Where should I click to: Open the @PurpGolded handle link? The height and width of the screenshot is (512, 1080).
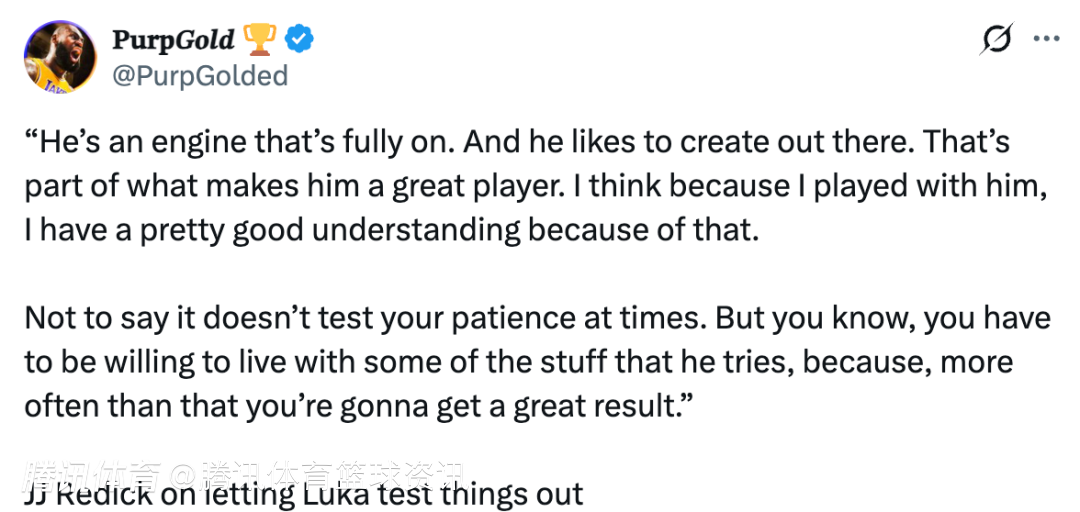[x=200, y=76]
